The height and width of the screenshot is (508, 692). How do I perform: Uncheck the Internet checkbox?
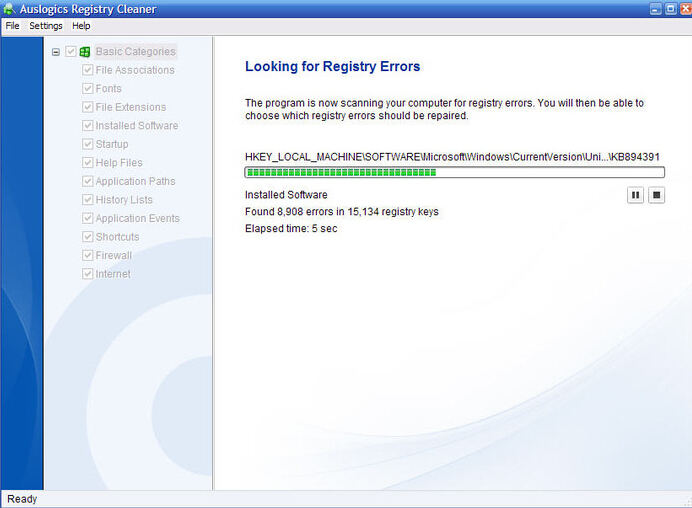(87, 274)
